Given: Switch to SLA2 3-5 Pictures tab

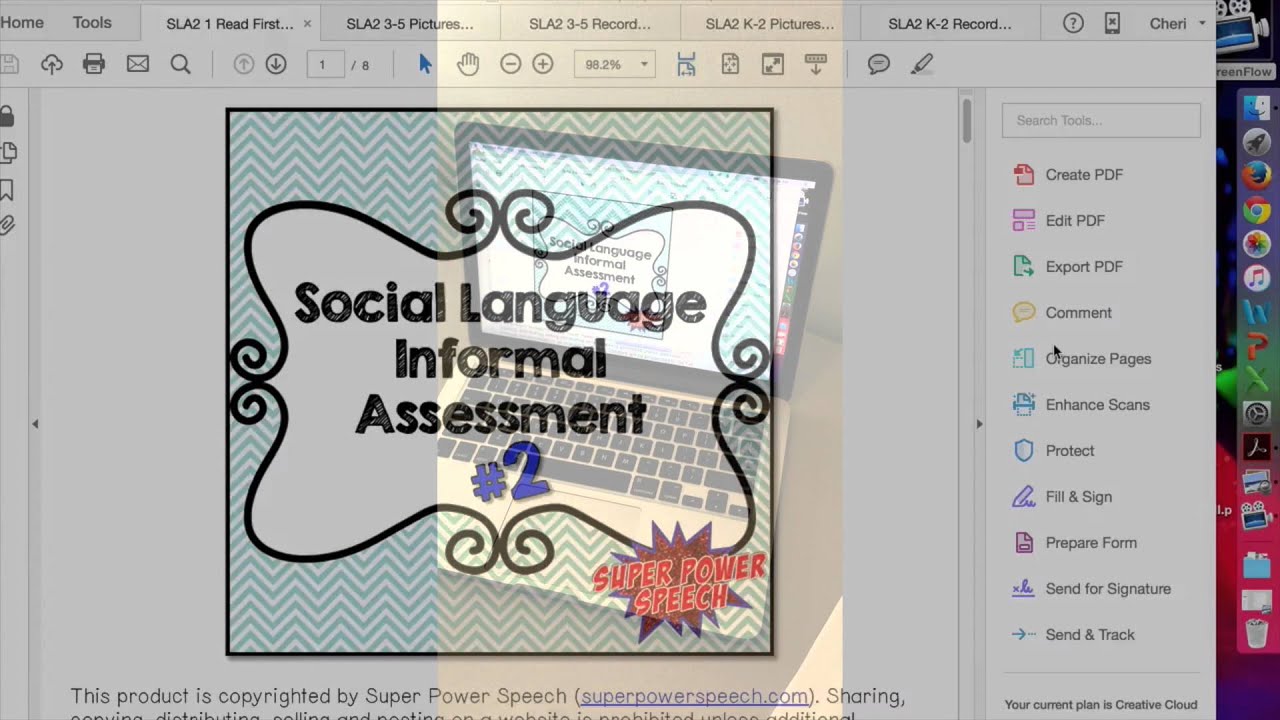Looking at the screenshot, I should tap(410, 23).
